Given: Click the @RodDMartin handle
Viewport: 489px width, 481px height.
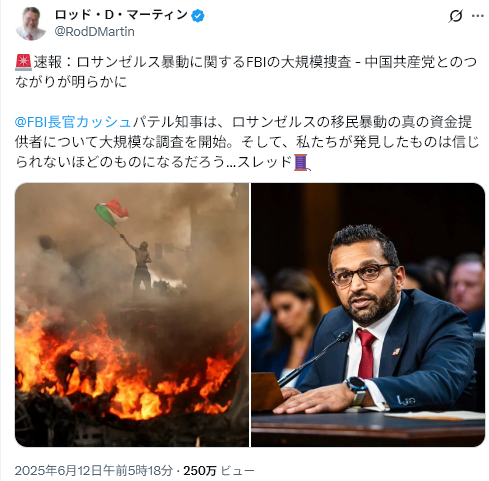Looking at the screenshot, I should 95,32.
